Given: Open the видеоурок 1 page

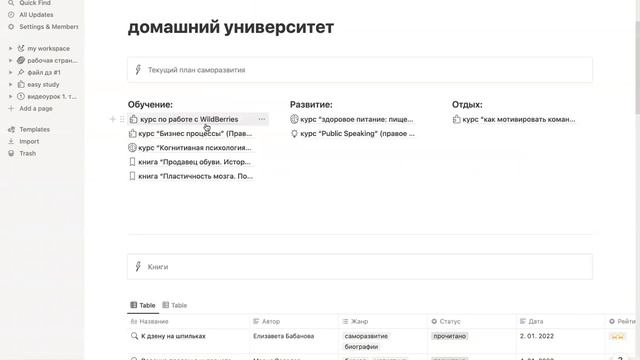Looking at the screenshot, I should click(52, 97).
